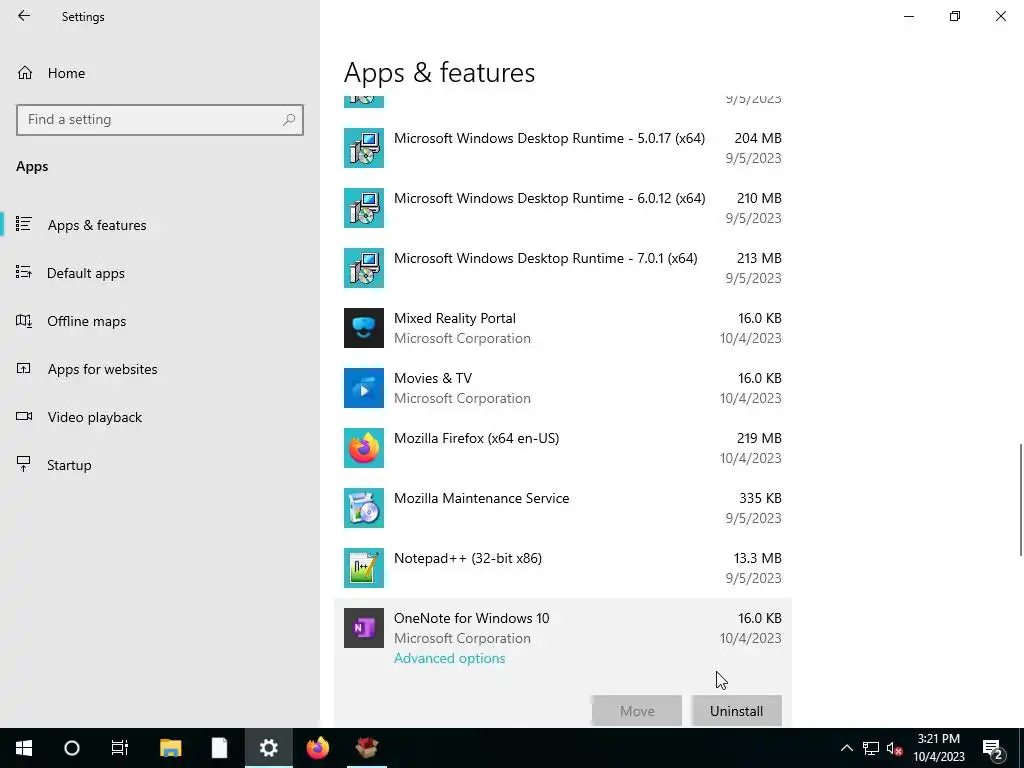Click the 13.3 MB size of Notepad++
This screenshot has width=1024, height=768.
point(758,558)
